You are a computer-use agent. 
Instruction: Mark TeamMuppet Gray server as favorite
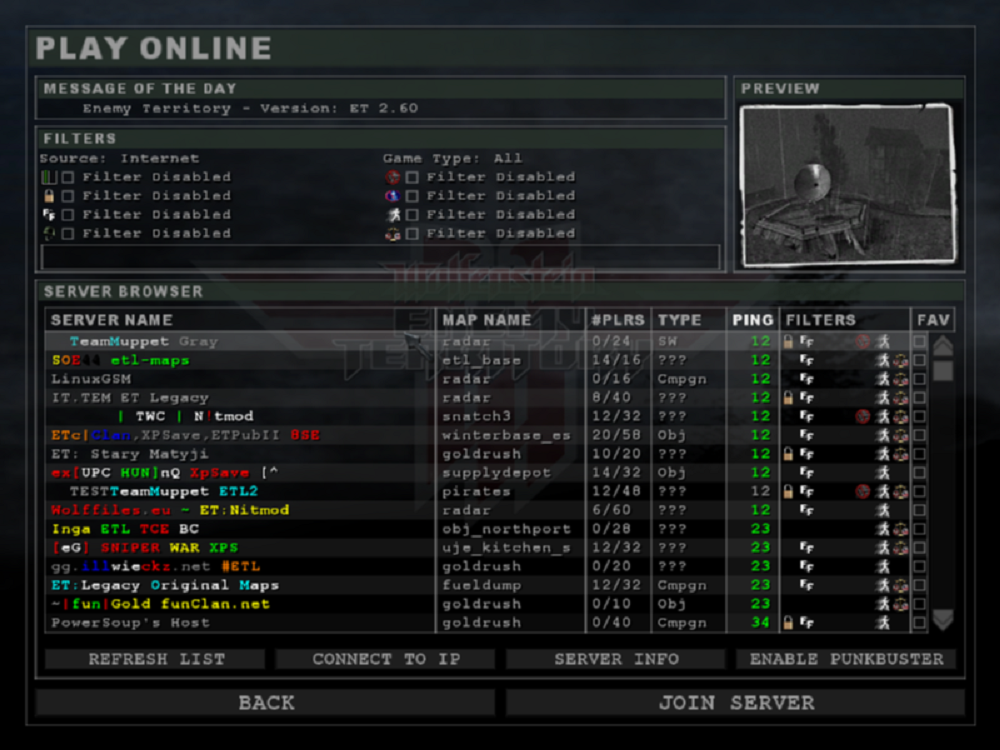click(920, 341)
